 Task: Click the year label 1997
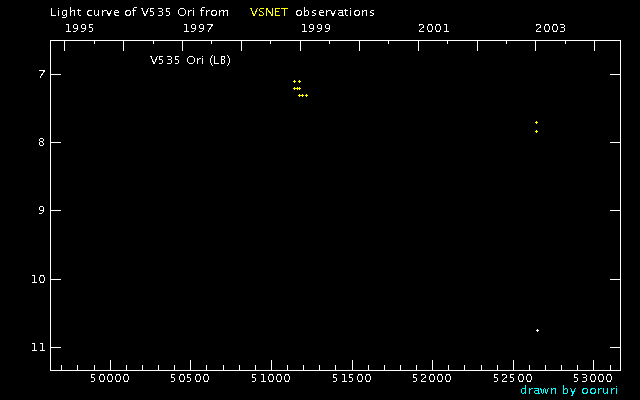point(198,28)
